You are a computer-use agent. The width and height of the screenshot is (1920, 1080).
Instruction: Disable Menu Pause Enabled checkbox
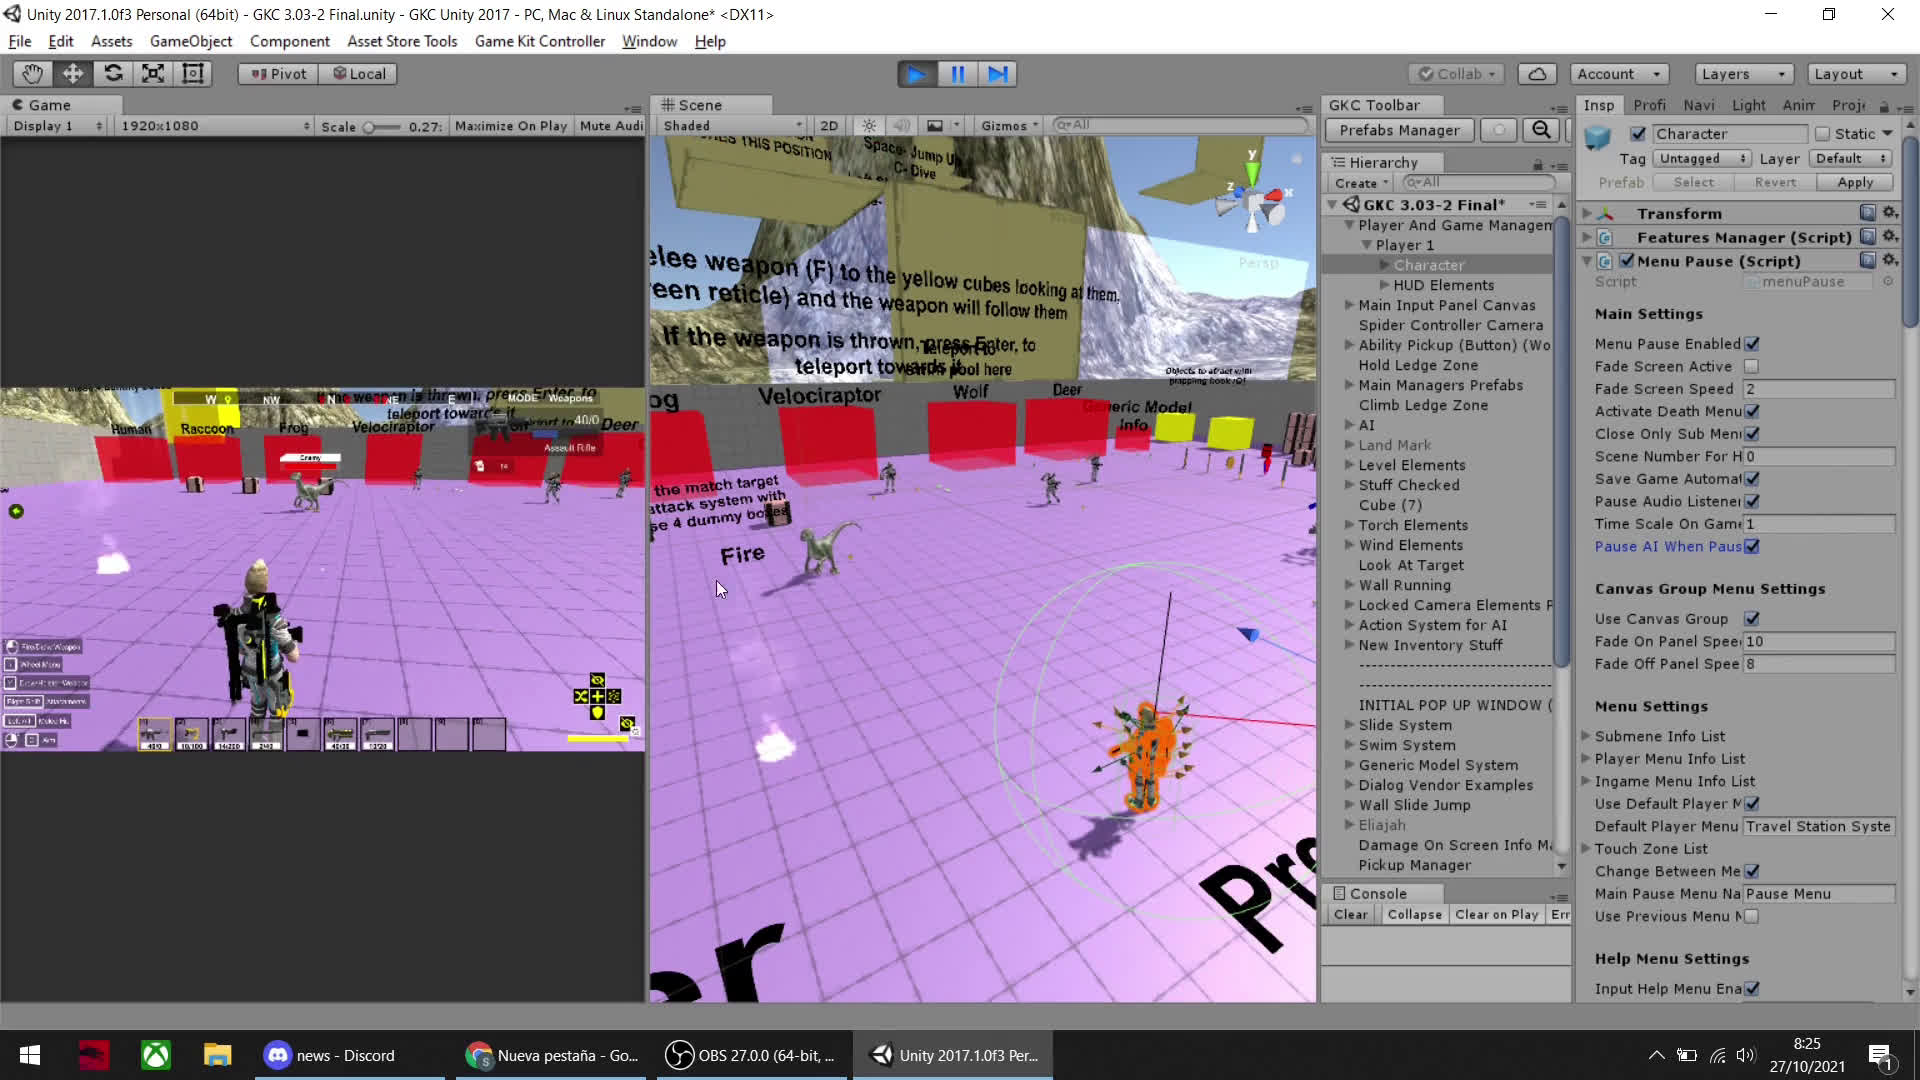click(1752, 344)
